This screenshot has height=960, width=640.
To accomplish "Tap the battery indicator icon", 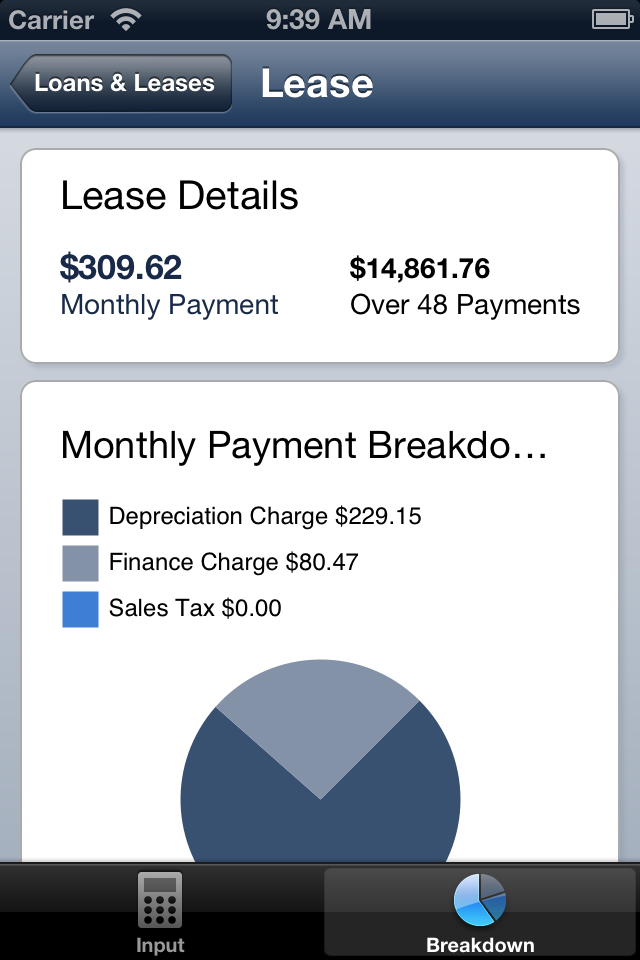I will pyautogui.click(x=612, y=20).
